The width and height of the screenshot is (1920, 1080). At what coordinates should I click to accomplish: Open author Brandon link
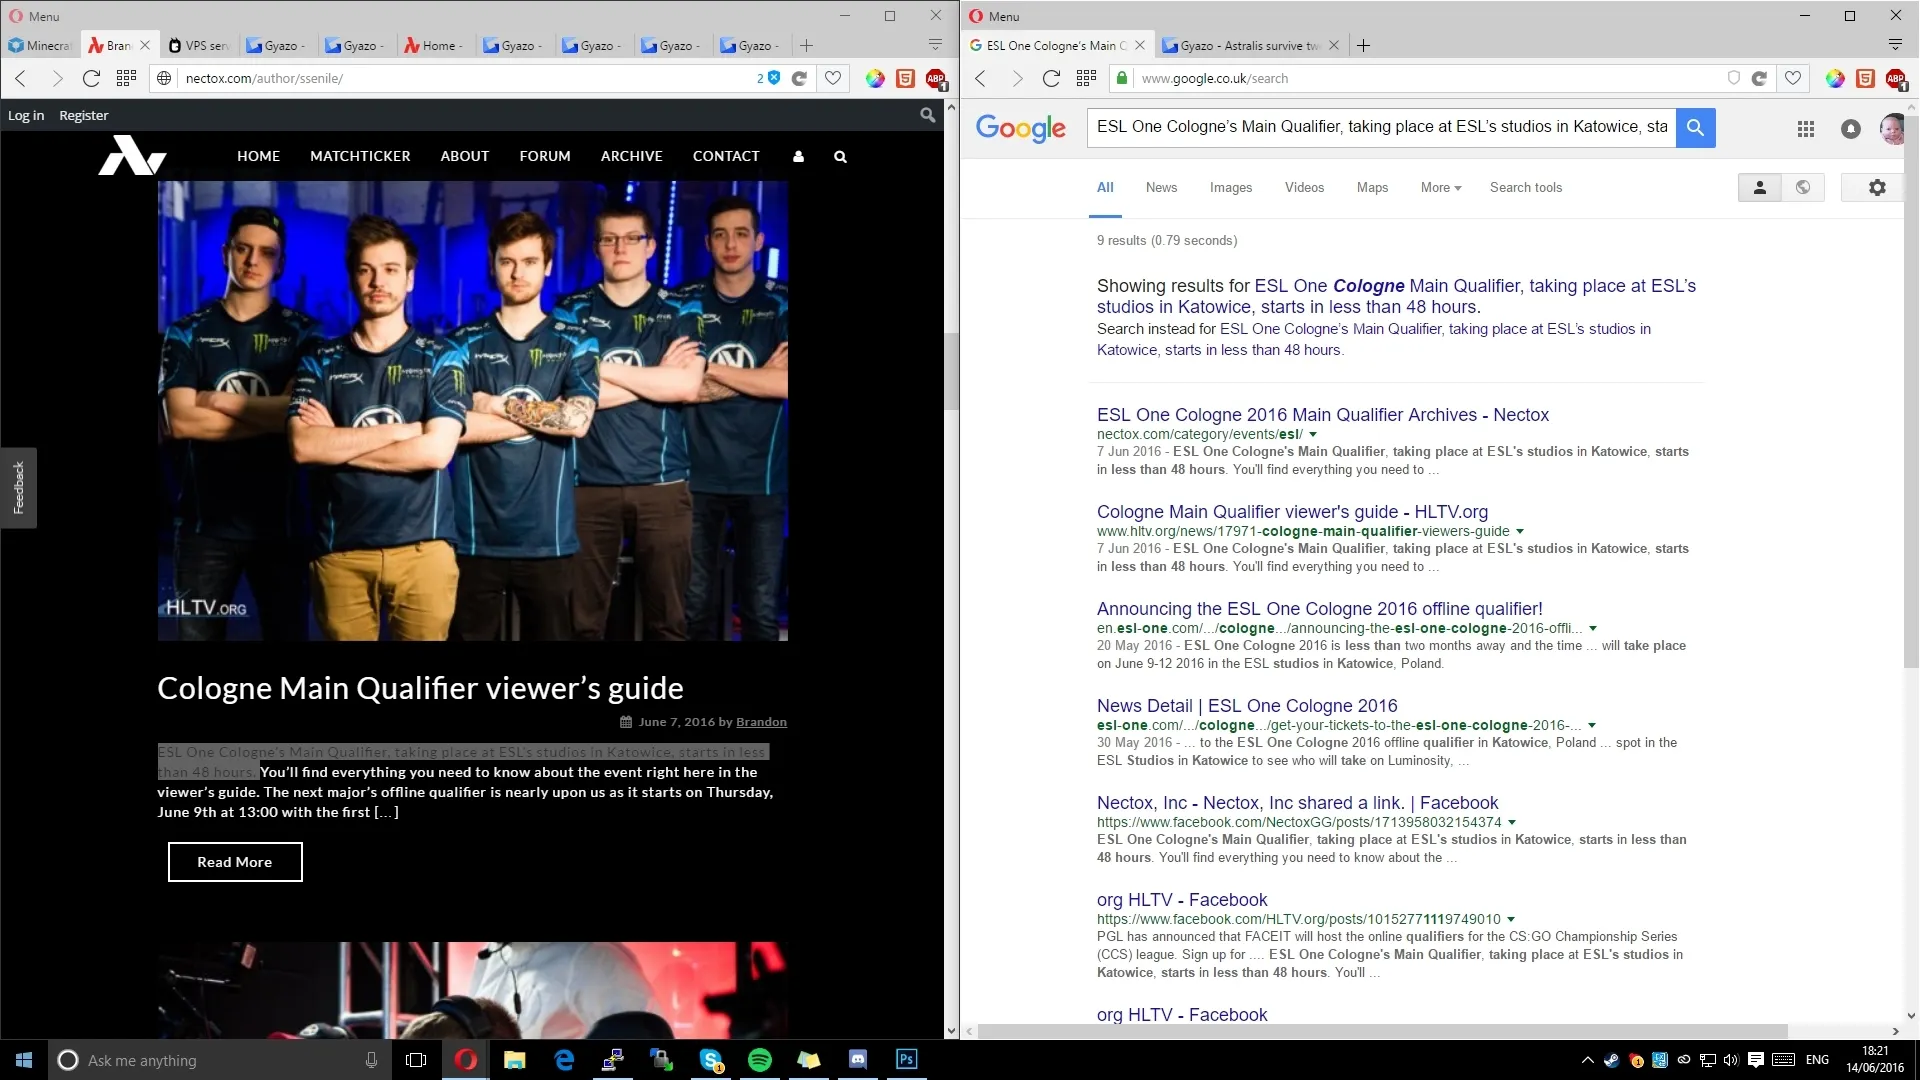(x=761, y=722)
